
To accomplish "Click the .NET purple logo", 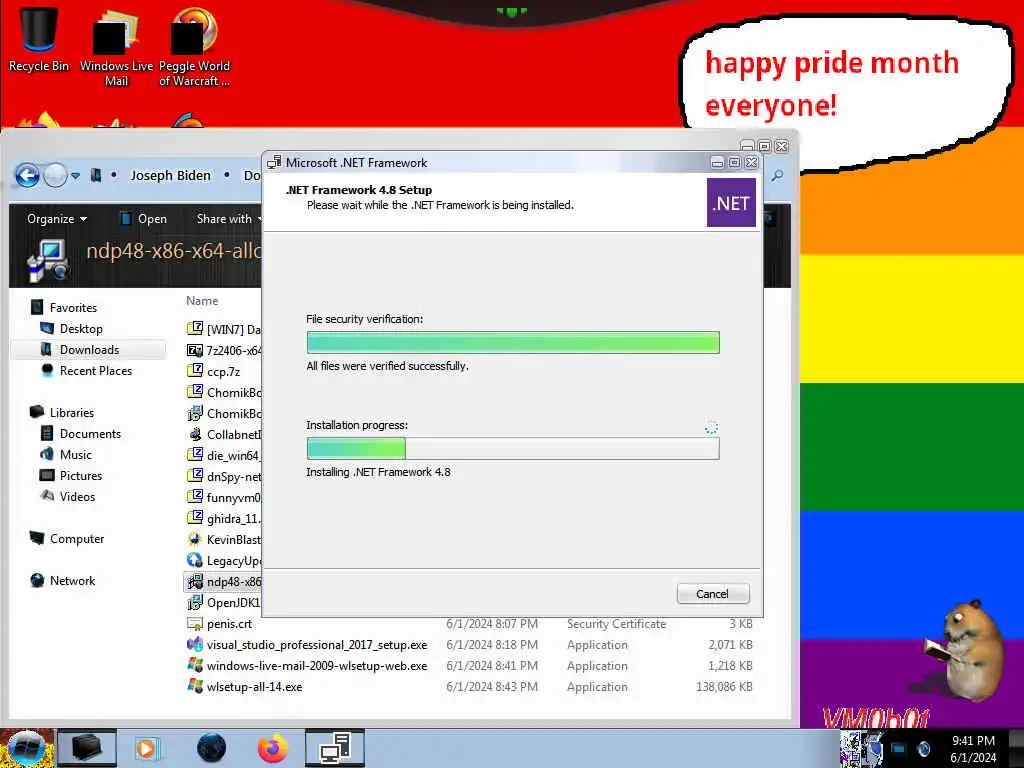I will point(731,203).
